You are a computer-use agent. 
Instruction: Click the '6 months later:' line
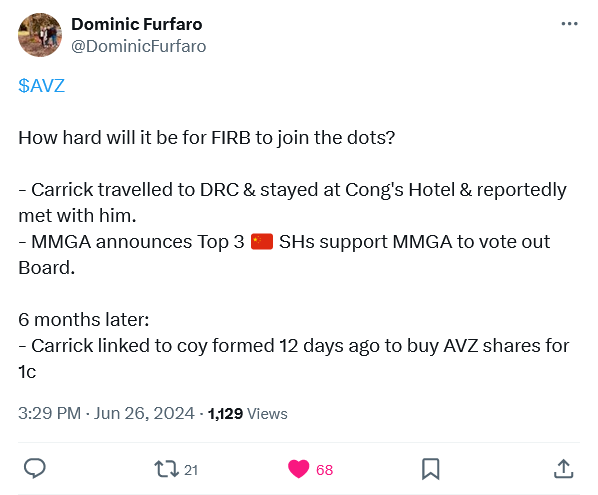tap(84, 320)
